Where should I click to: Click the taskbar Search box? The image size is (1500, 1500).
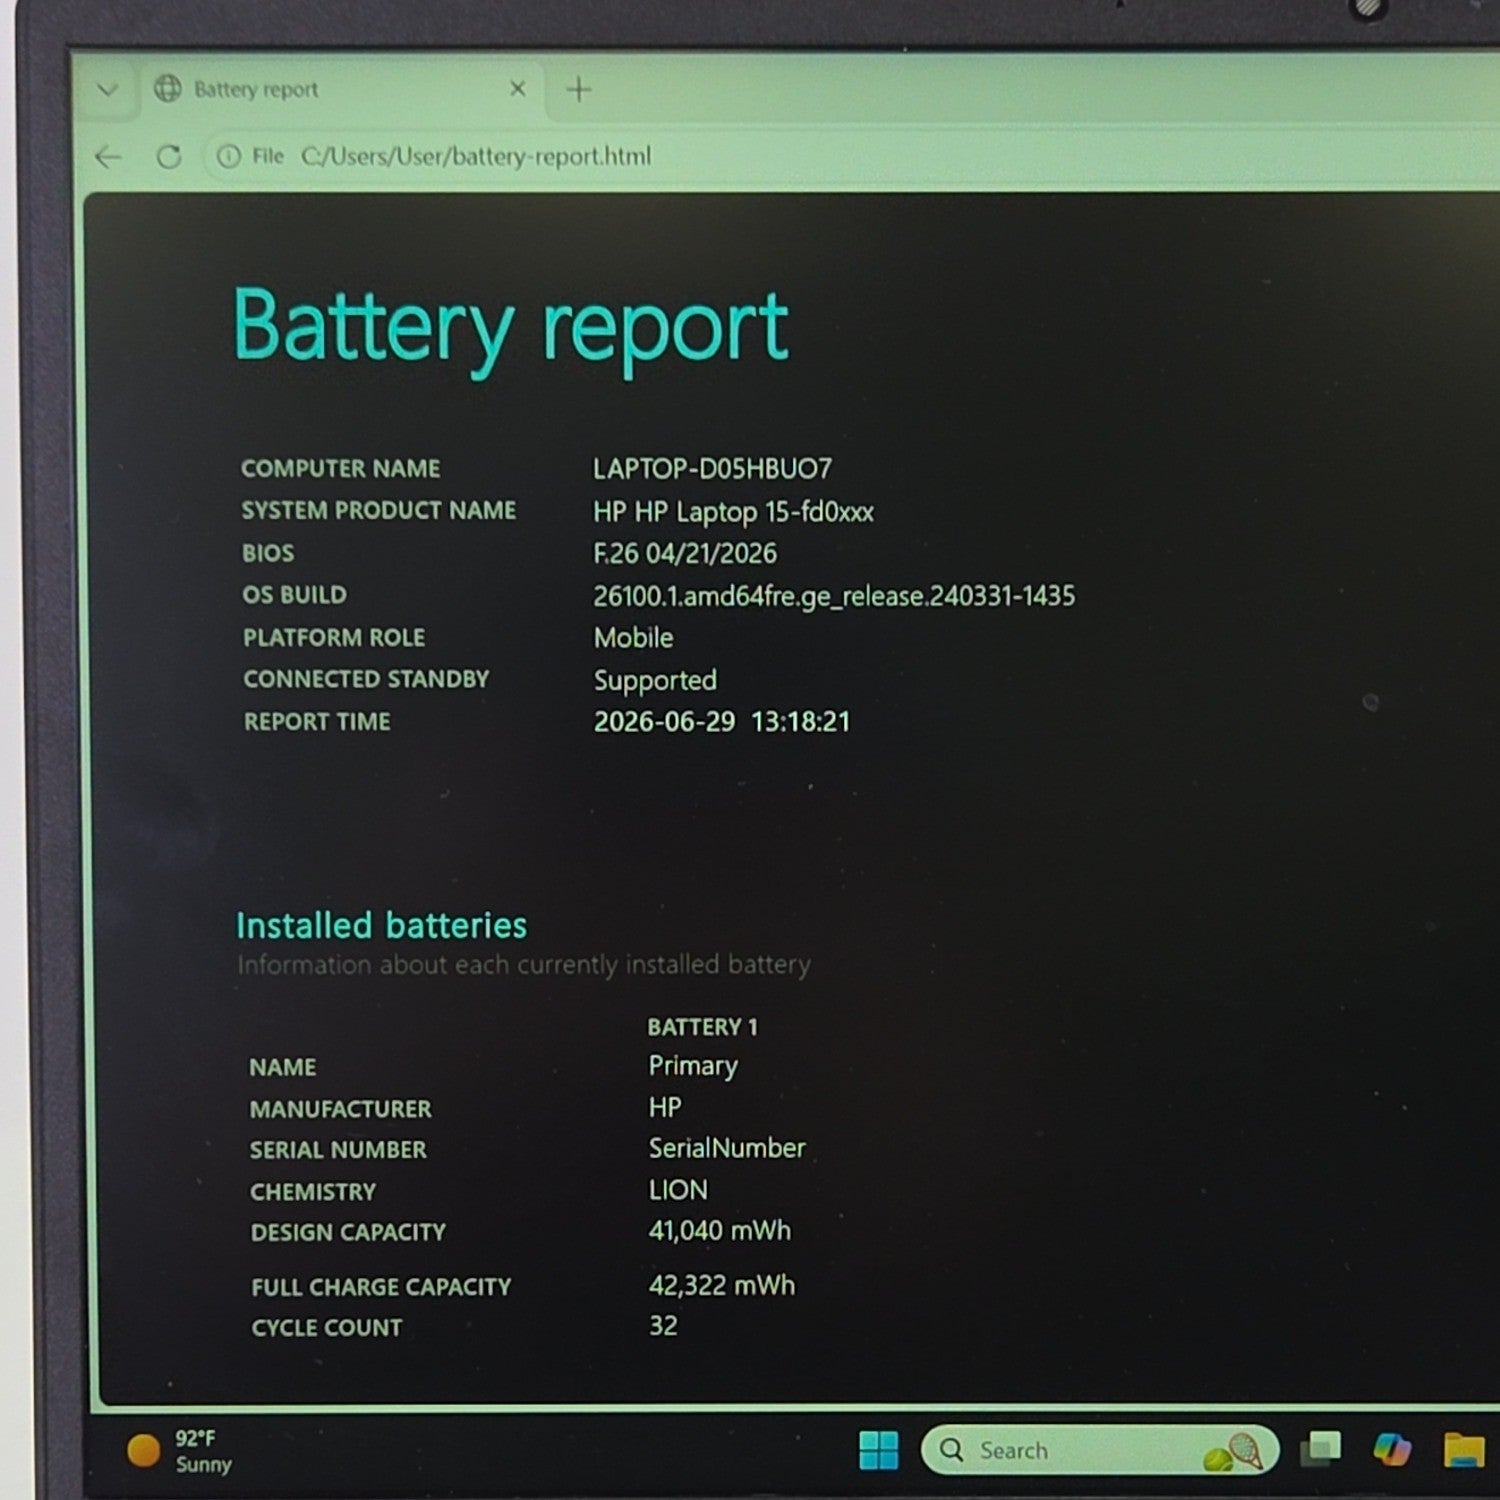[1099, 1450]
